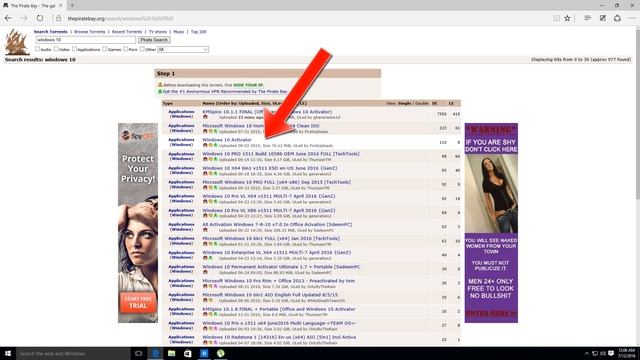This screenshot has height=360, width=640.
Task: Open Windows 10 Pro VL X86 v1511 MULTI-7 link
Action: click(269, 211)
